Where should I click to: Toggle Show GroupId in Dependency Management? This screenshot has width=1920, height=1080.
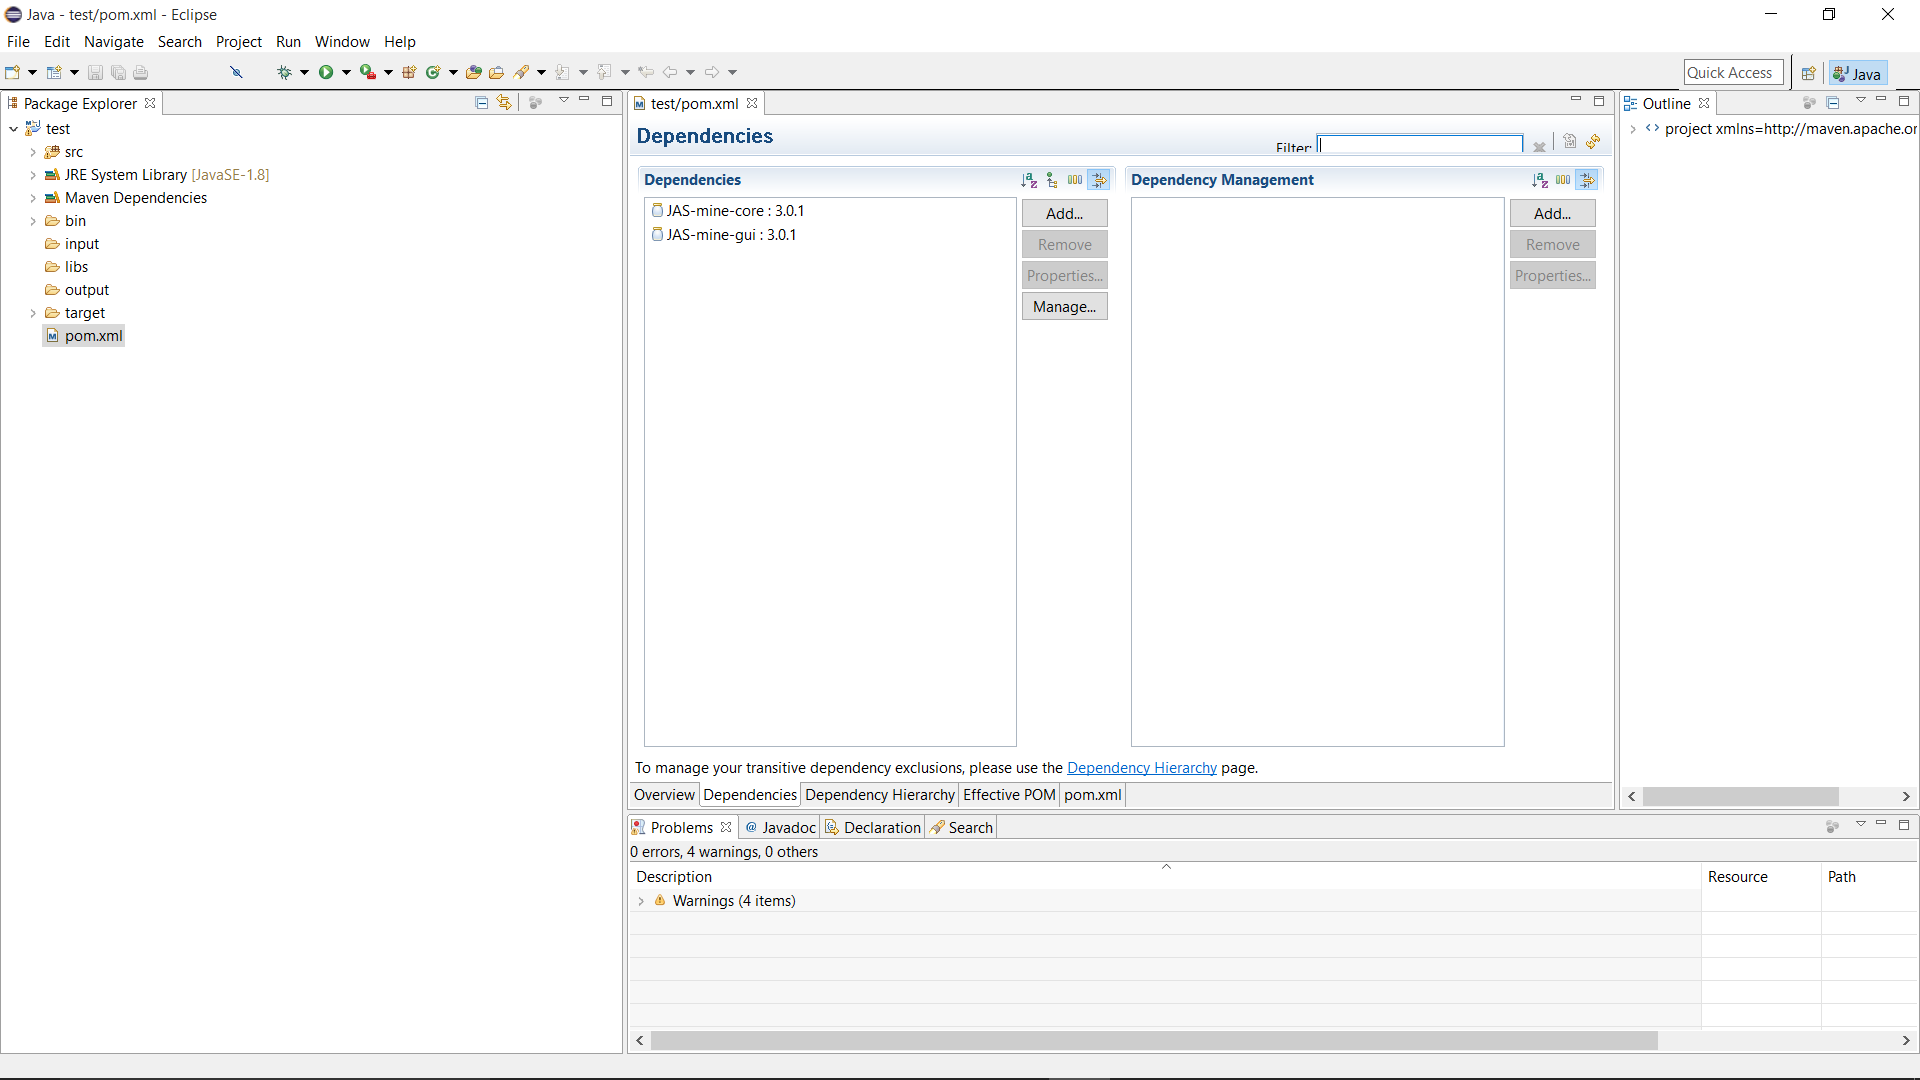coord(1563,180)
